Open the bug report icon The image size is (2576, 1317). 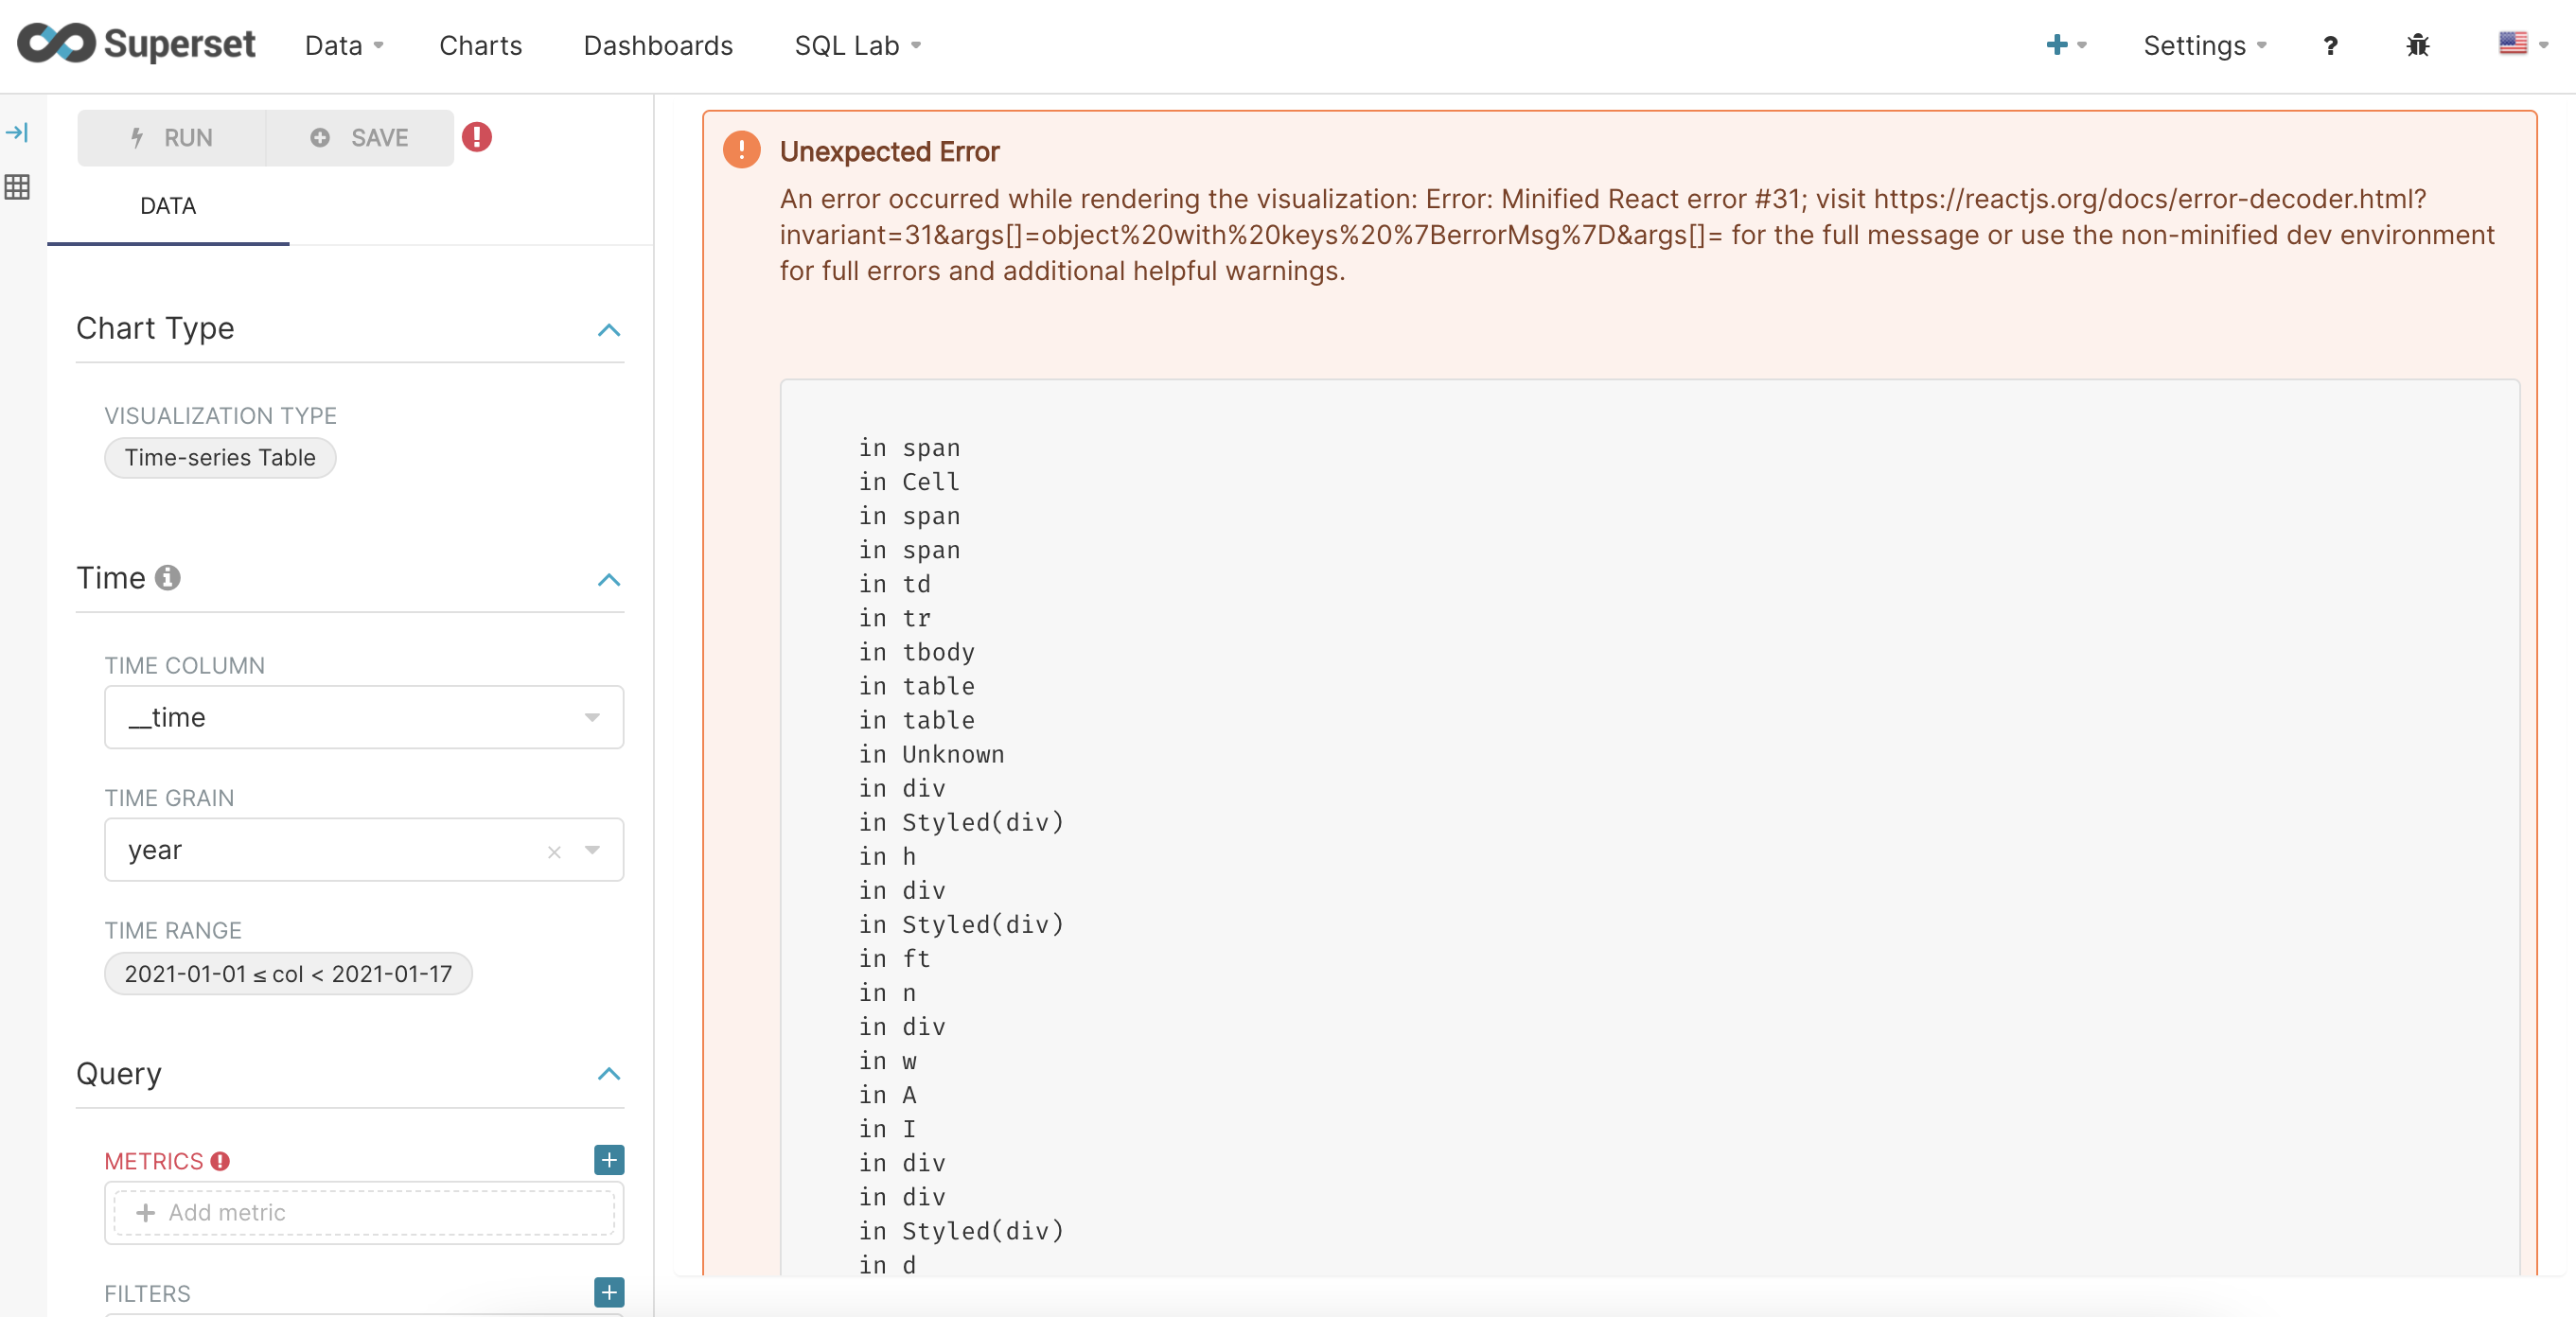coord(2418,46)
